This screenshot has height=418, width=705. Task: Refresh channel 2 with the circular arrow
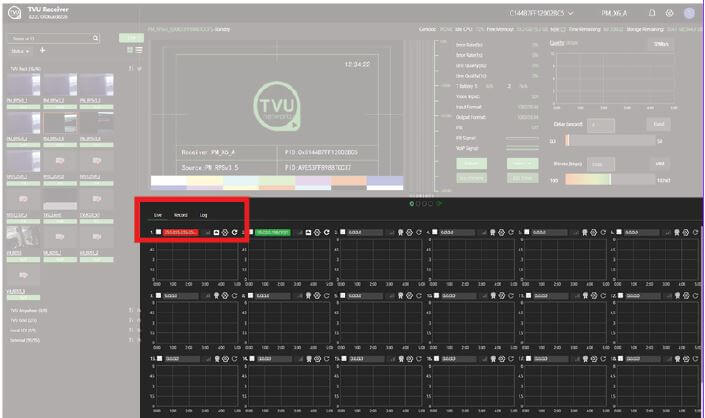pyautogui.click(x=326, y=232)
